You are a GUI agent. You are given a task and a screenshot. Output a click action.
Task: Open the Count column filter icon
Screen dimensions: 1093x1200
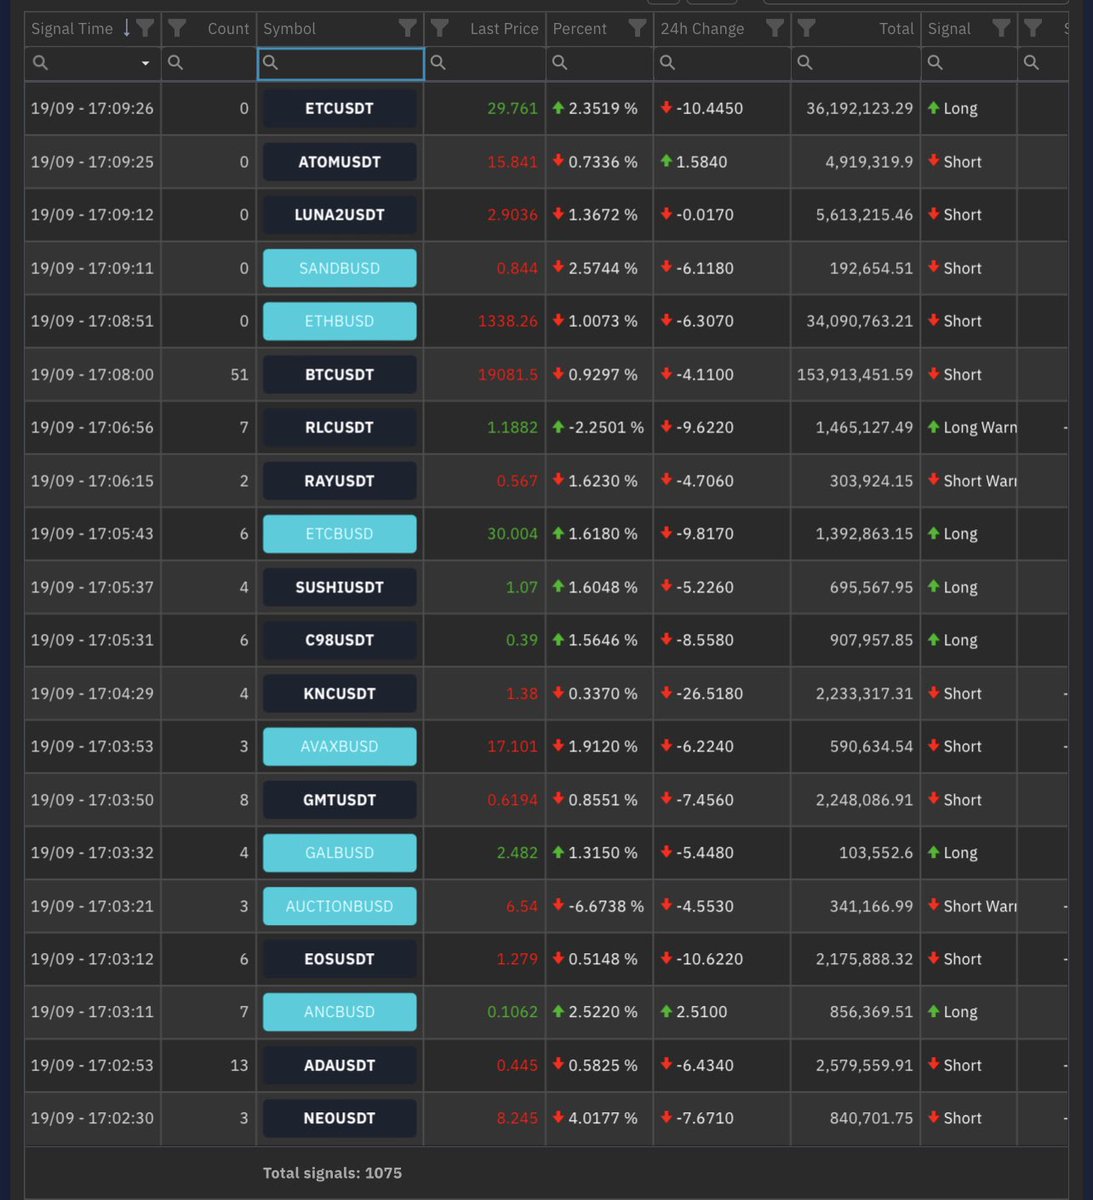(177, 28)
